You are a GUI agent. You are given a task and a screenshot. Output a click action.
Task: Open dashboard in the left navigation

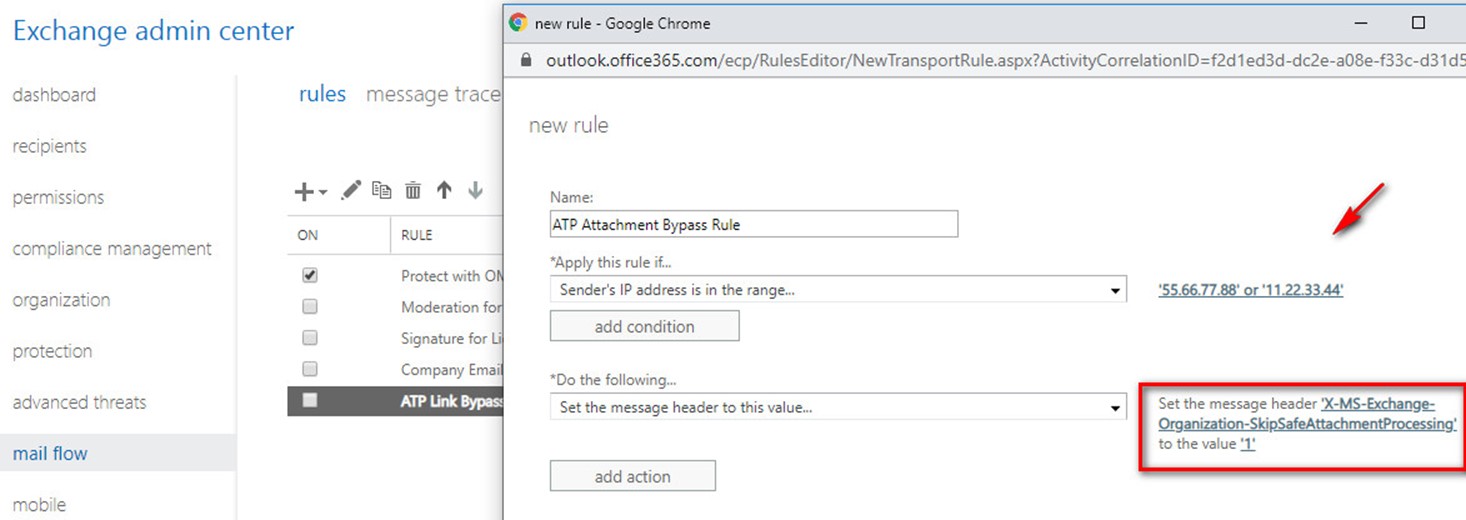(54, 95)
